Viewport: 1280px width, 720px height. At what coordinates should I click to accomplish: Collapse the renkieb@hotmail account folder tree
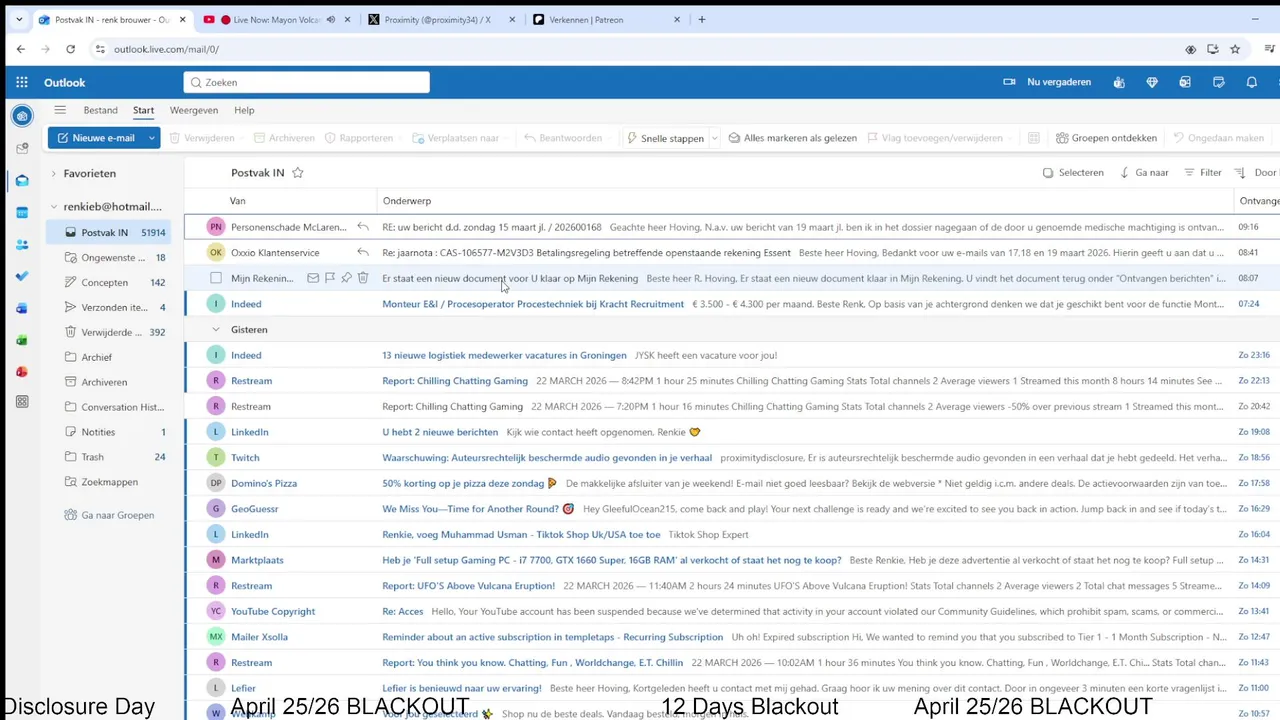[x=54, y=207]
